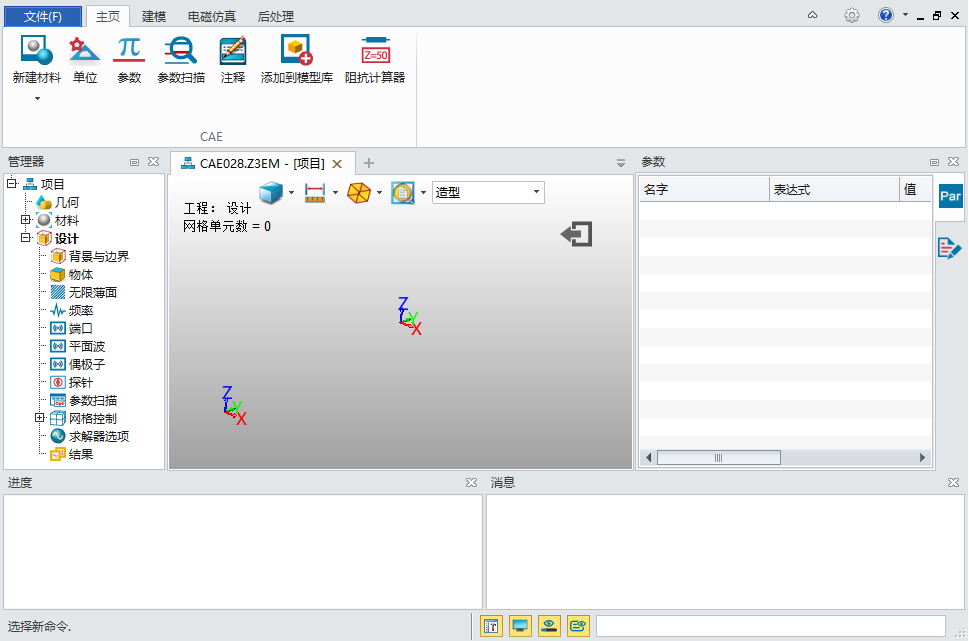Open the measure tool dropdown arrow
The image size is (969, 641).
[x=336, y=192]
